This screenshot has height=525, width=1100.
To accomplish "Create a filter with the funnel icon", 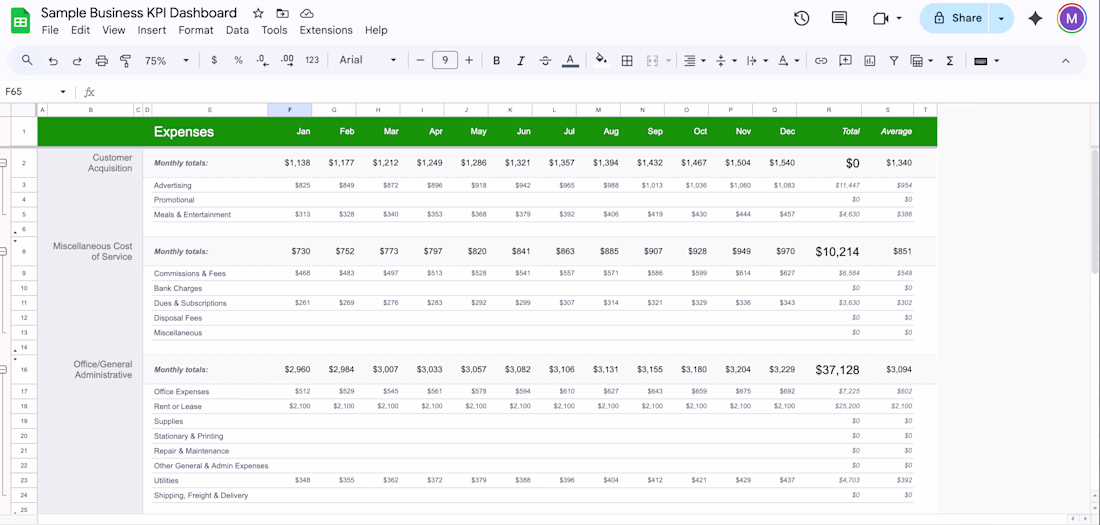I will (893, 61).
